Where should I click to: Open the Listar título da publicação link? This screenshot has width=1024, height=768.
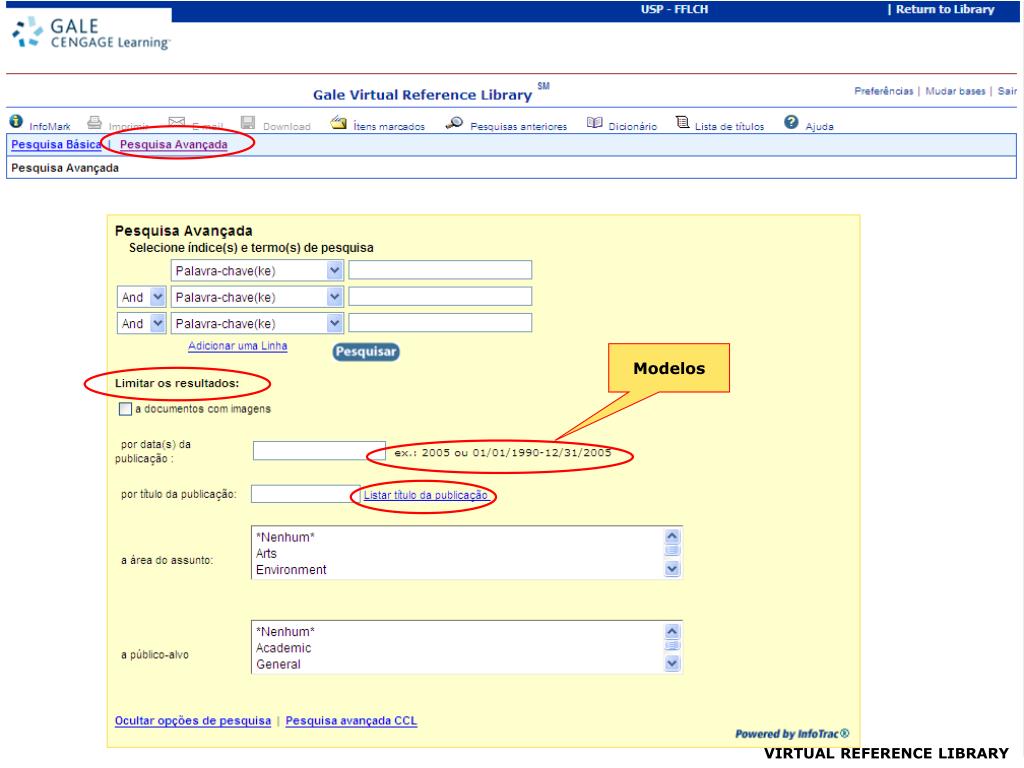426,495
